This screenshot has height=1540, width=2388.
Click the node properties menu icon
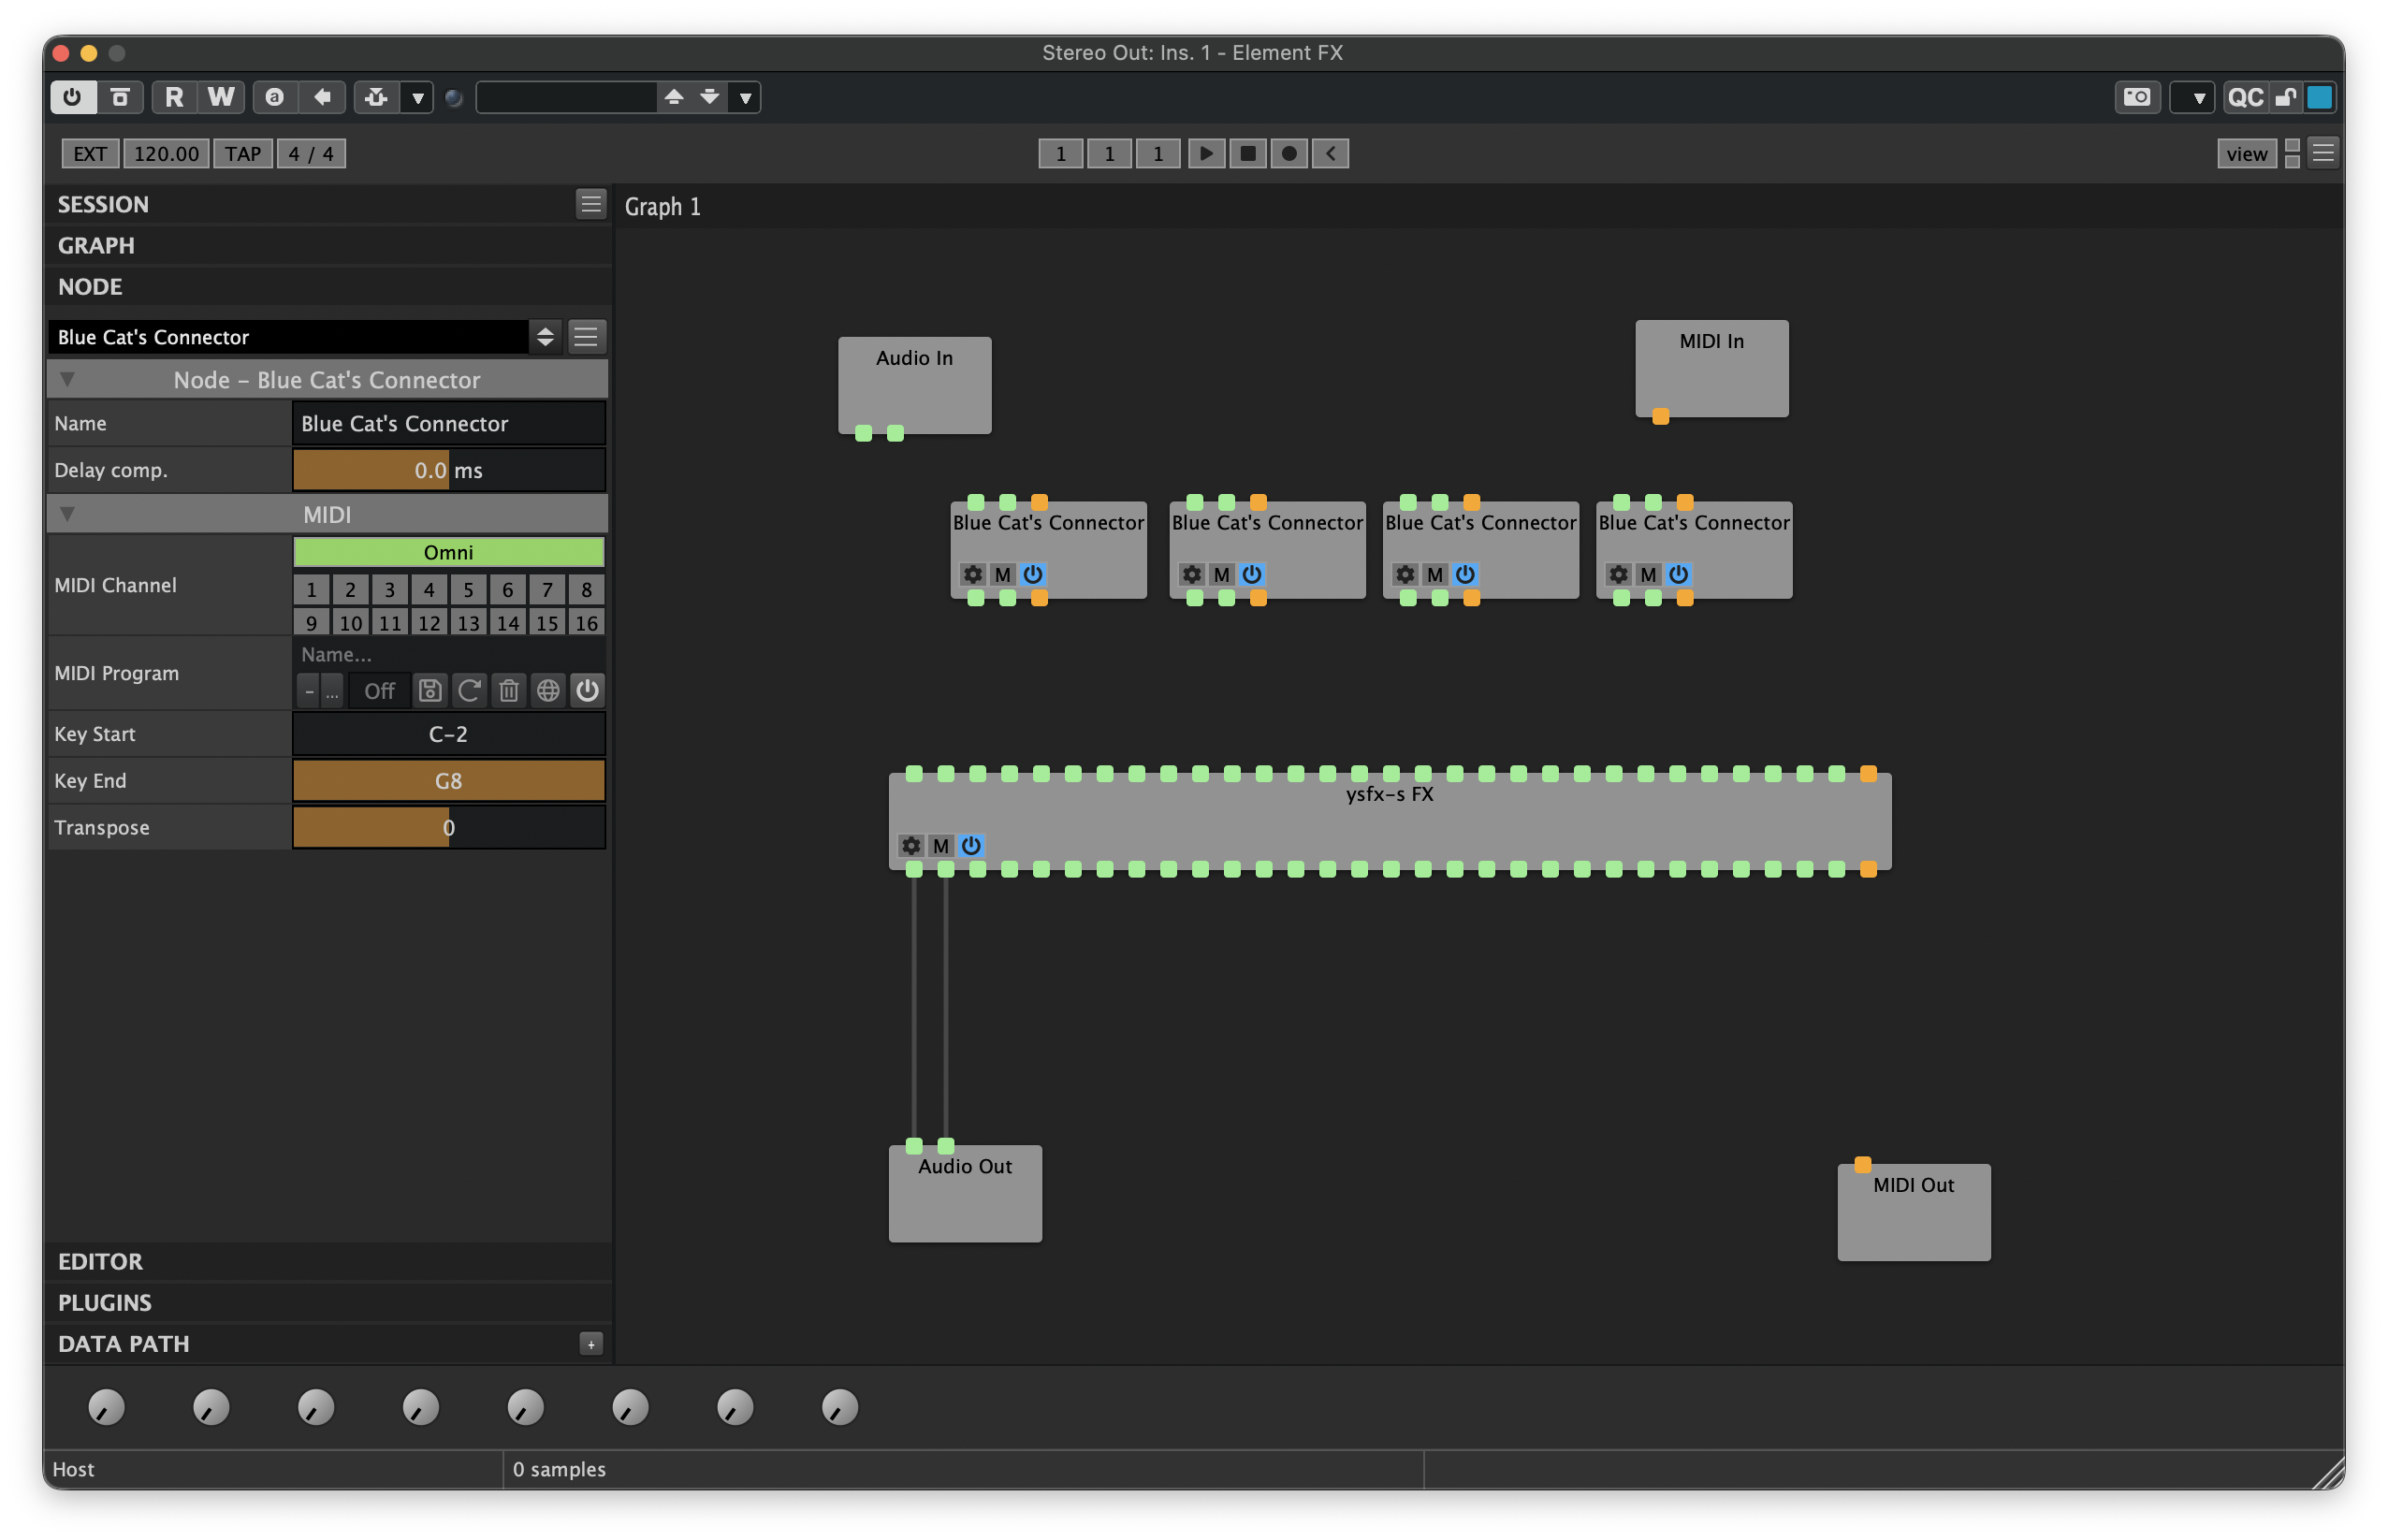coord(586,337)
